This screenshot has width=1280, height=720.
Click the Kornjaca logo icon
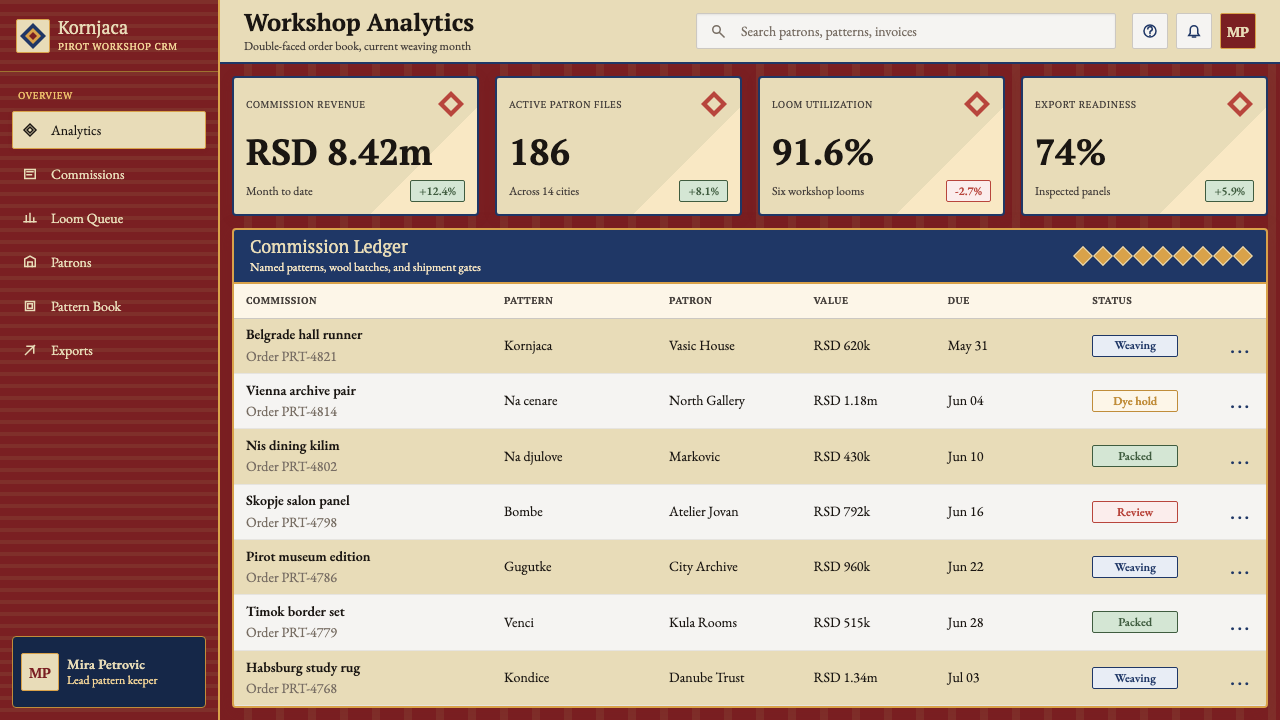click(x=33, y=37)
